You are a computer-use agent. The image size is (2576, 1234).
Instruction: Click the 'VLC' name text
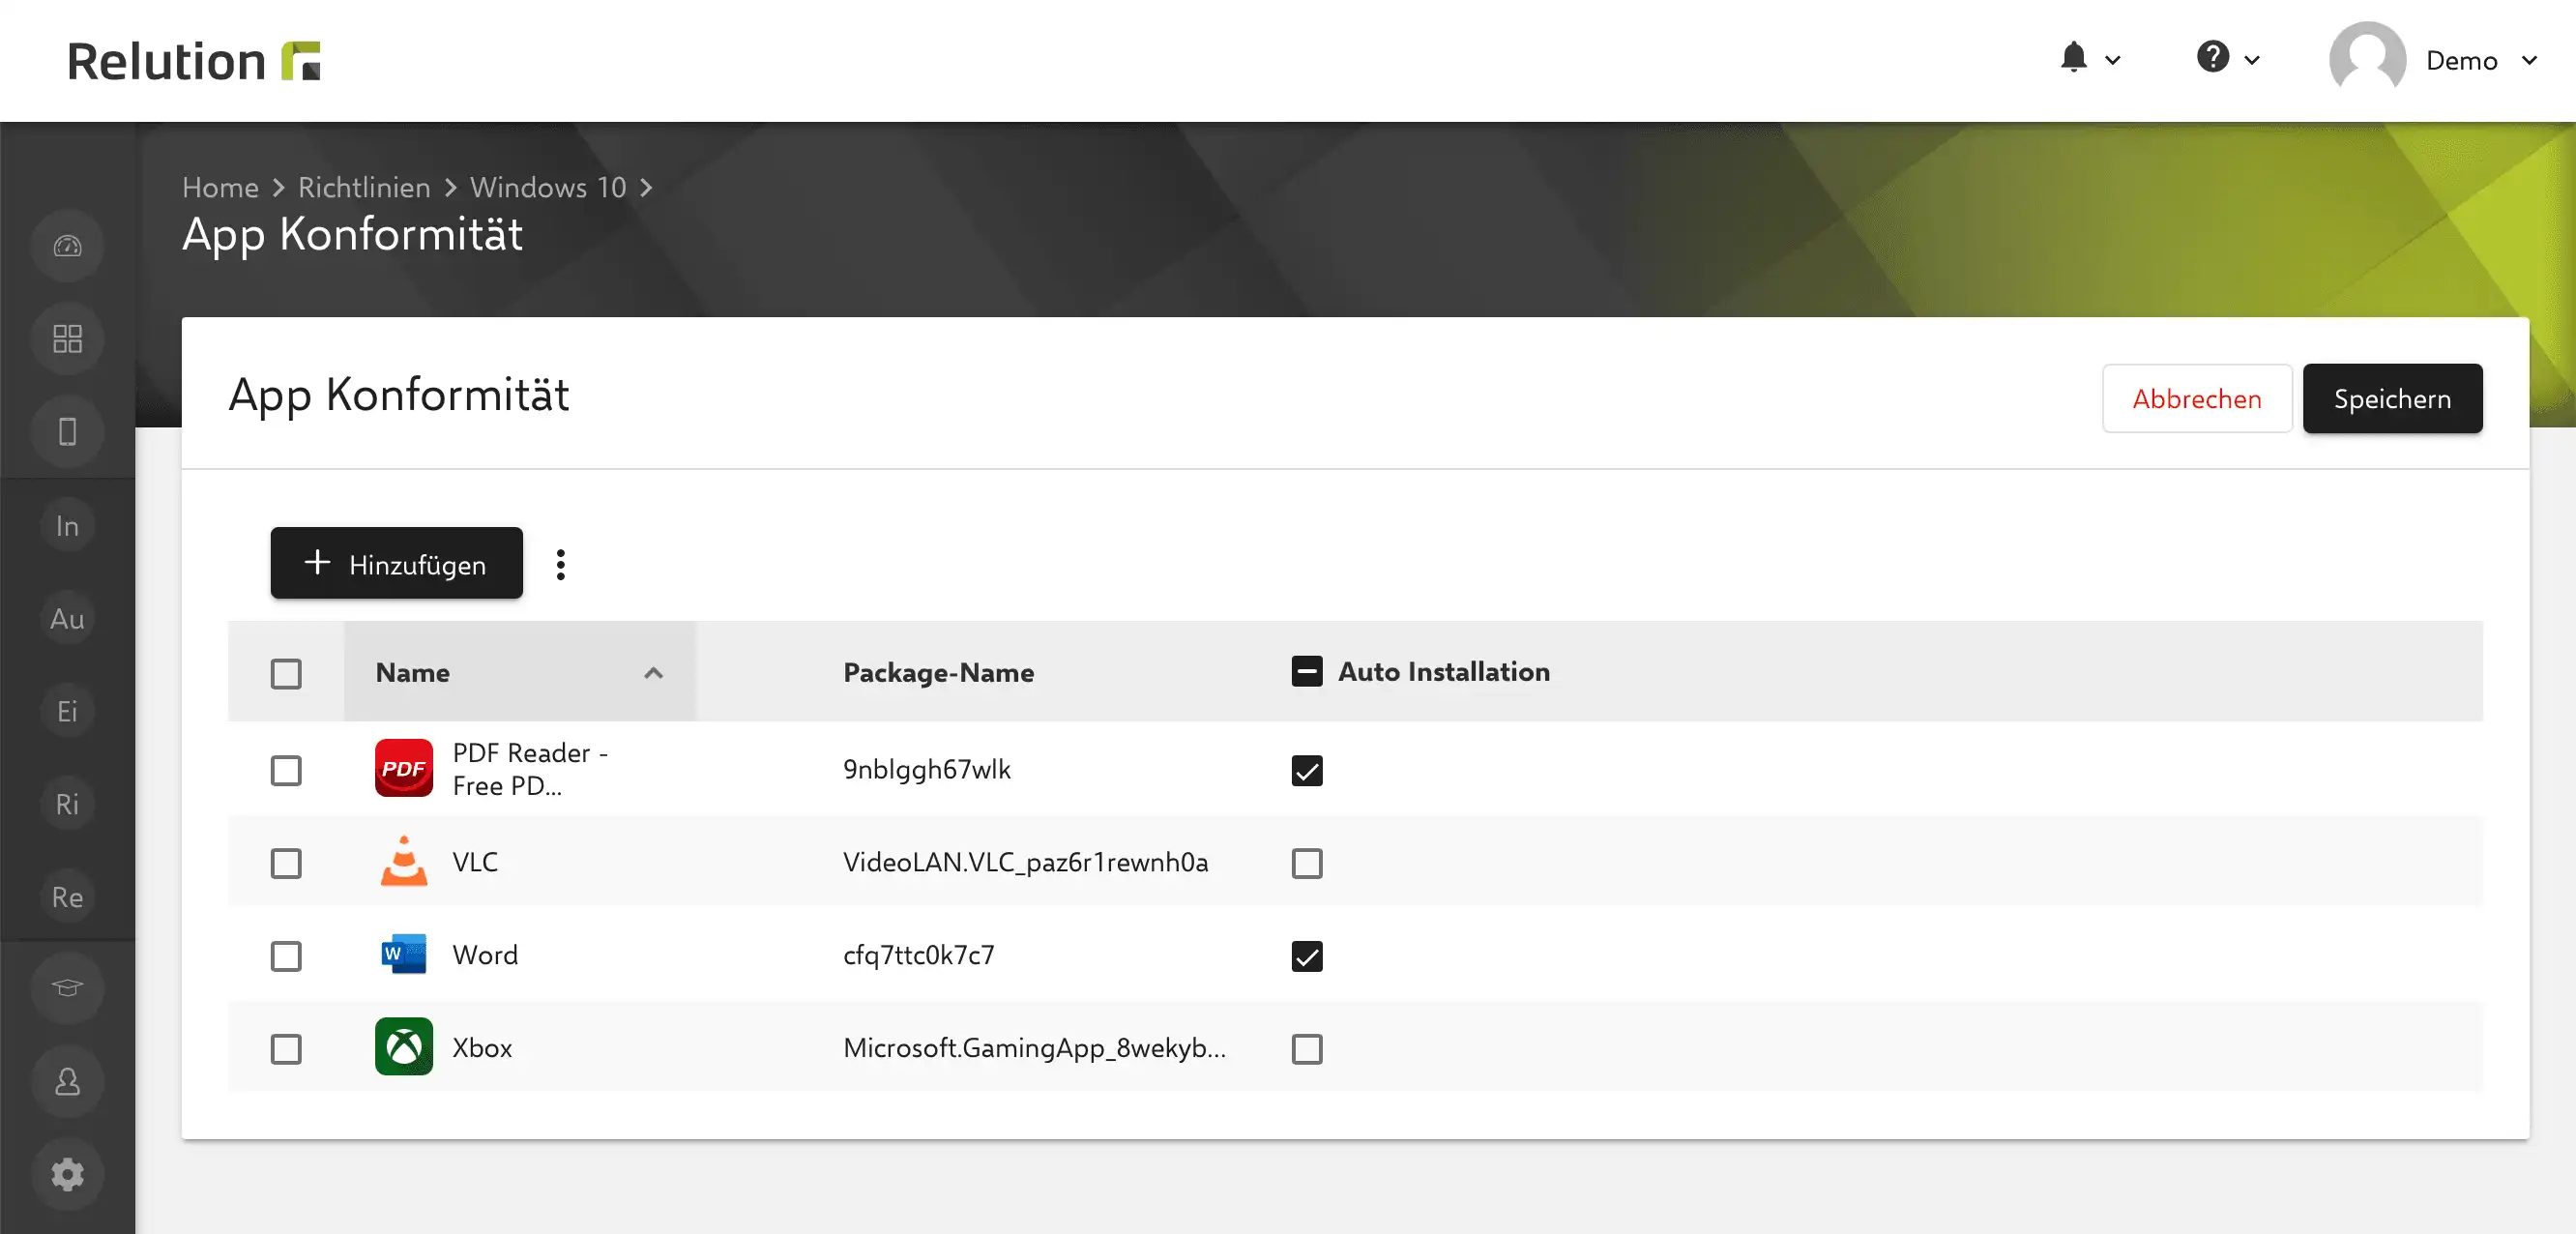pyautogui.click(x=475, y=862)
